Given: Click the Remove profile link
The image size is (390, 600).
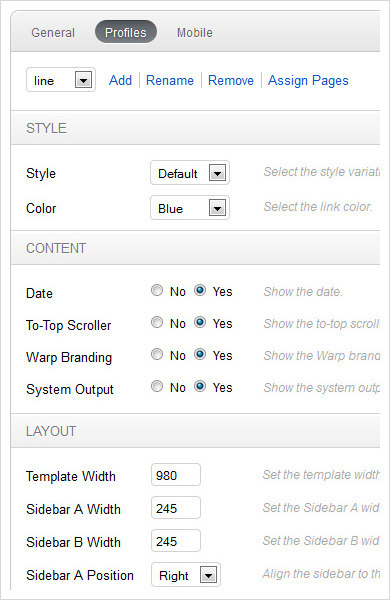Looking at the screenshot, I should click(231, 80).
